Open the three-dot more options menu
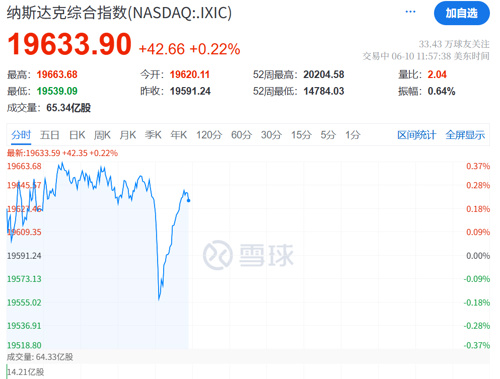Image resolution: width=500 pixels, height=379 pixels. click(x=410, y=12)
